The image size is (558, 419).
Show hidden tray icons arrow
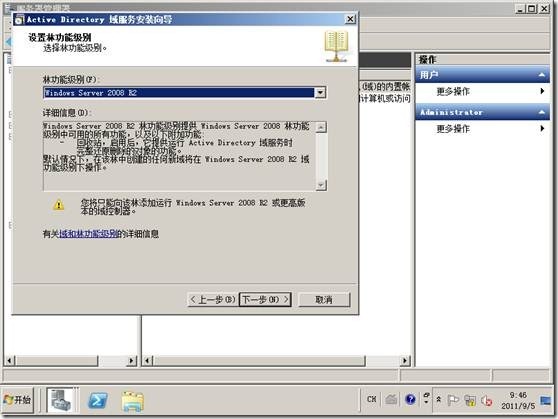pos(439,400)
